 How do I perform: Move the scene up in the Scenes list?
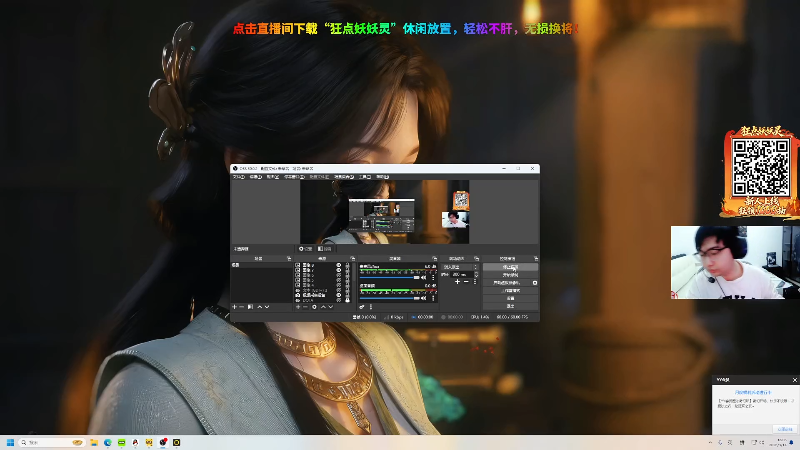(260, 307)
